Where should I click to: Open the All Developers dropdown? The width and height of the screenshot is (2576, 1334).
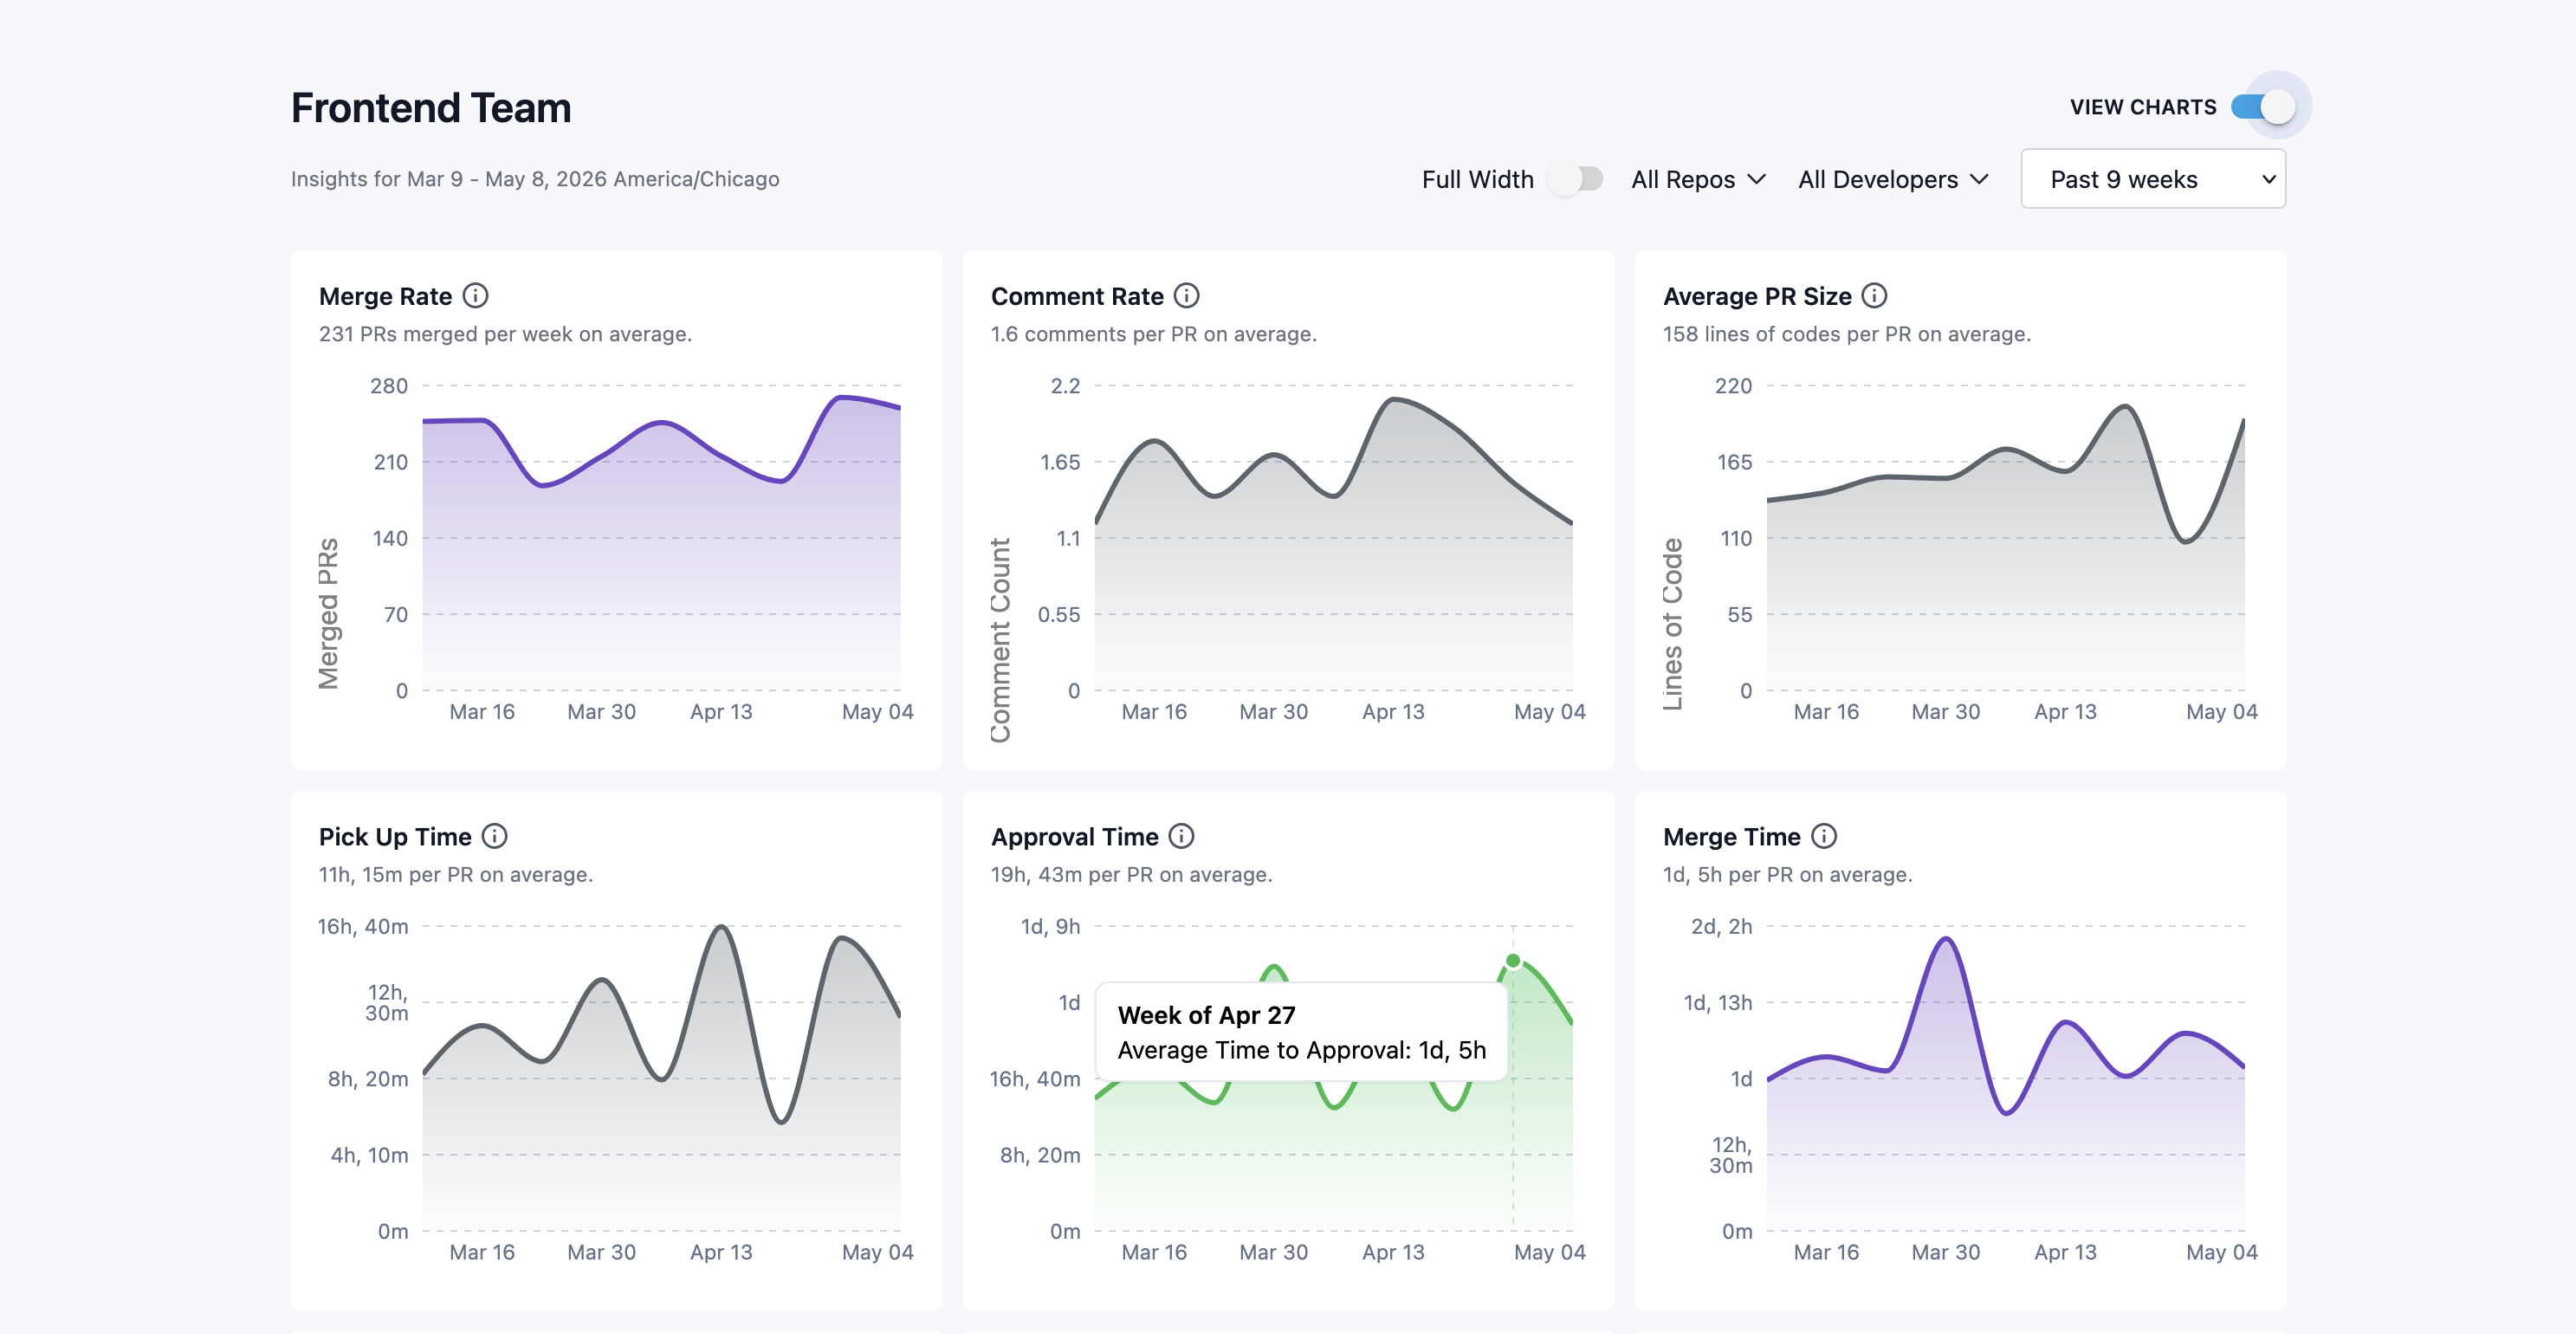(1893, 180)
